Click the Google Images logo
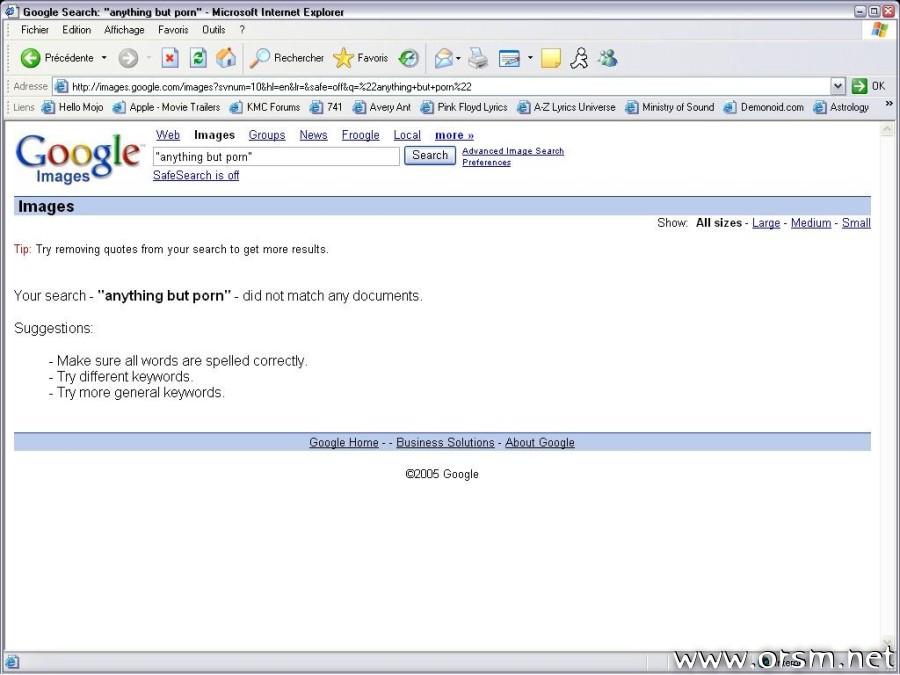 click(x=78, y=158)
